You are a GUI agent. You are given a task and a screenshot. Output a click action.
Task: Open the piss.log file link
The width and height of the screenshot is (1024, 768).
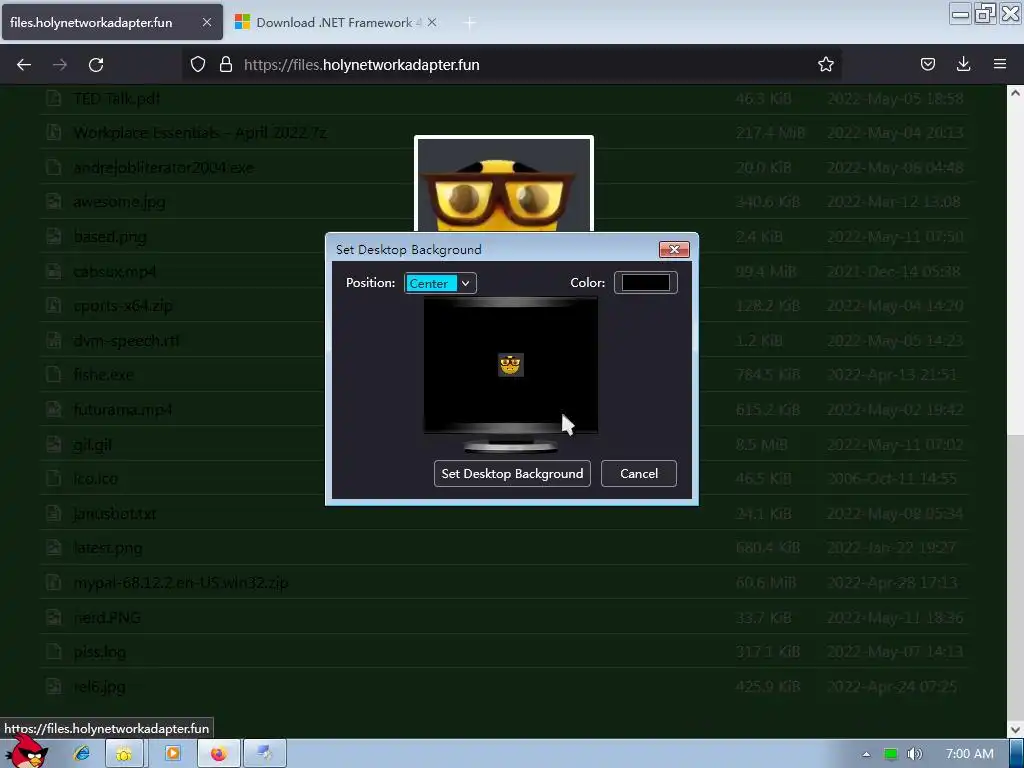[x=99, y=652]
